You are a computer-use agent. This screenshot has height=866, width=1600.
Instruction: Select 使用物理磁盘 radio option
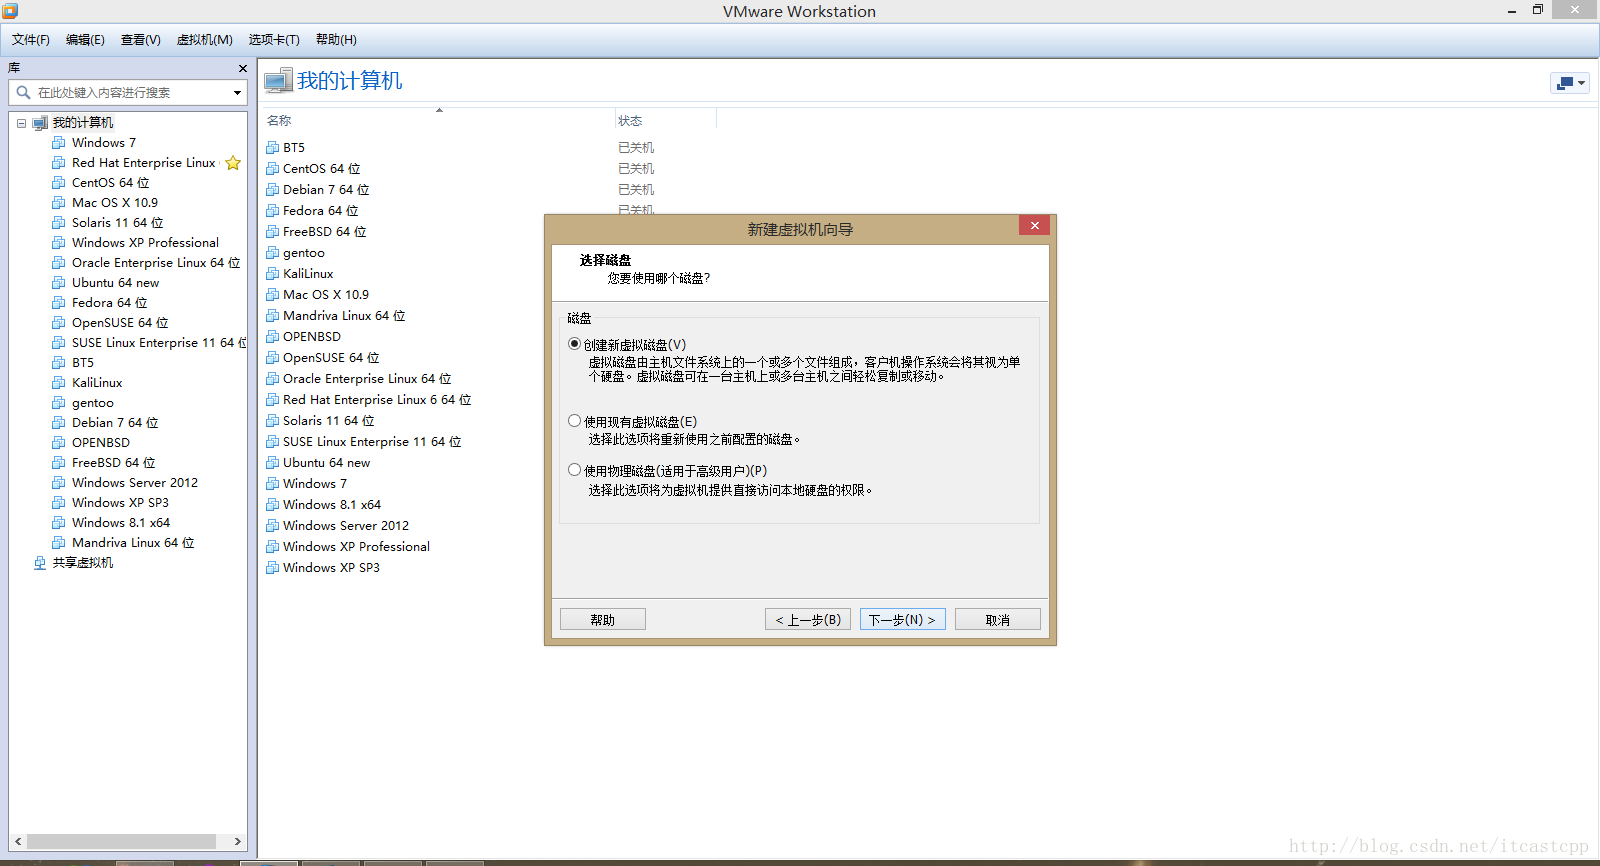click(574, 470)
